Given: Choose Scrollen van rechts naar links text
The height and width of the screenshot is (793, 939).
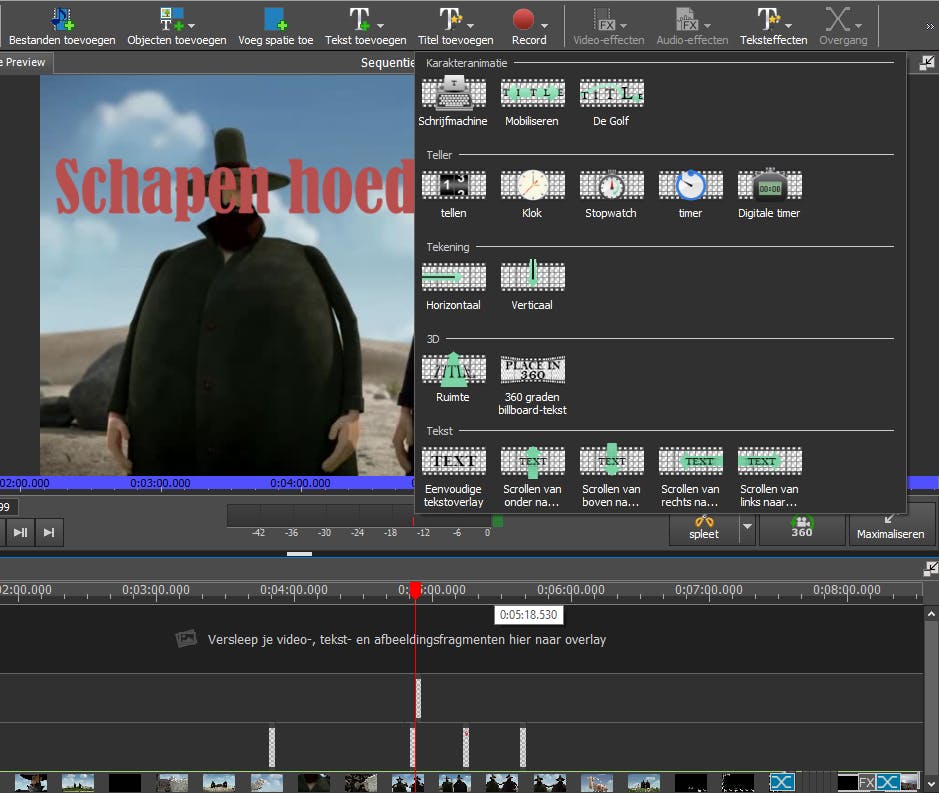Looking at the screenshot, I should pyautogui.click(x=690, y=477).
